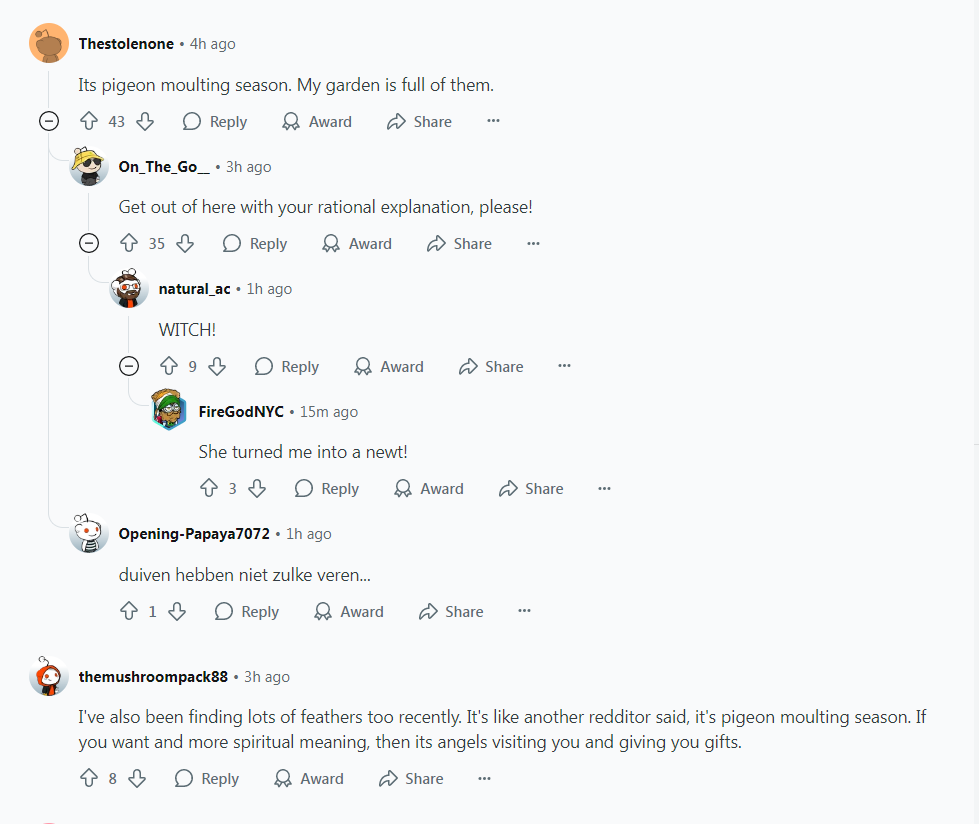The width and height of the screenshot is (979, 824).
Task: Open FireGodNYC's avatar profile
Action: (x=169, y=412)
